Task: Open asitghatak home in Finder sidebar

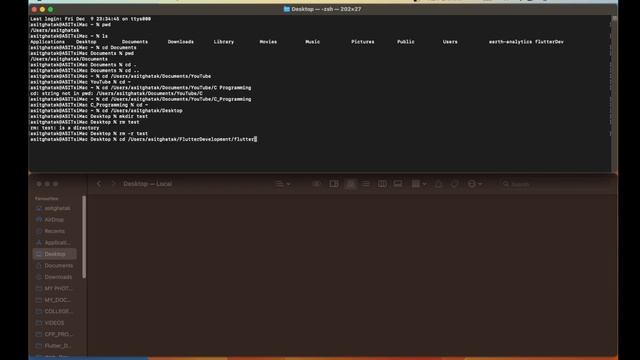Action: pyautogui.click(x=54, y=208)
